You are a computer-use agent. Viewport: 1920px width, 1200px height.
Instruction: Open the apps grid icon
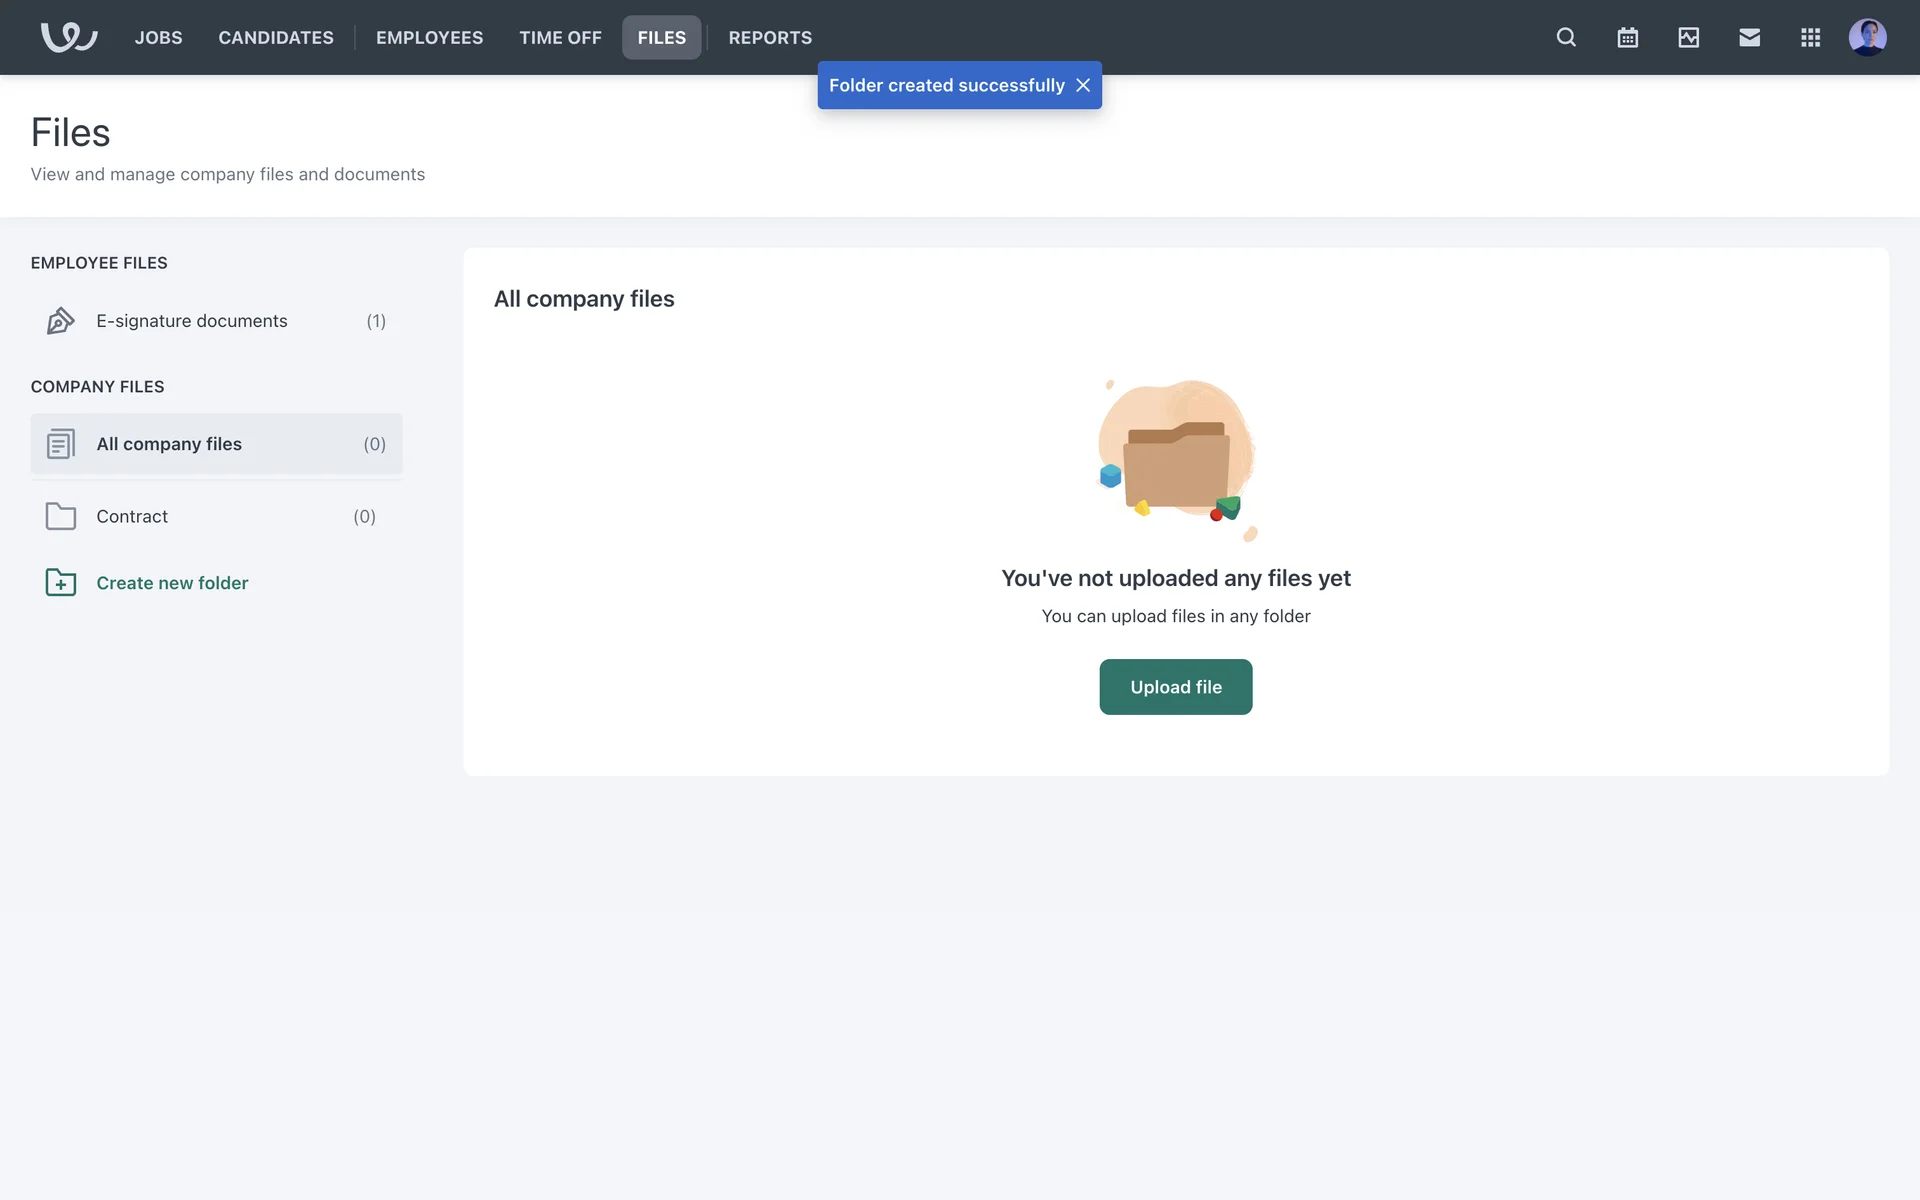(1810, 37)
